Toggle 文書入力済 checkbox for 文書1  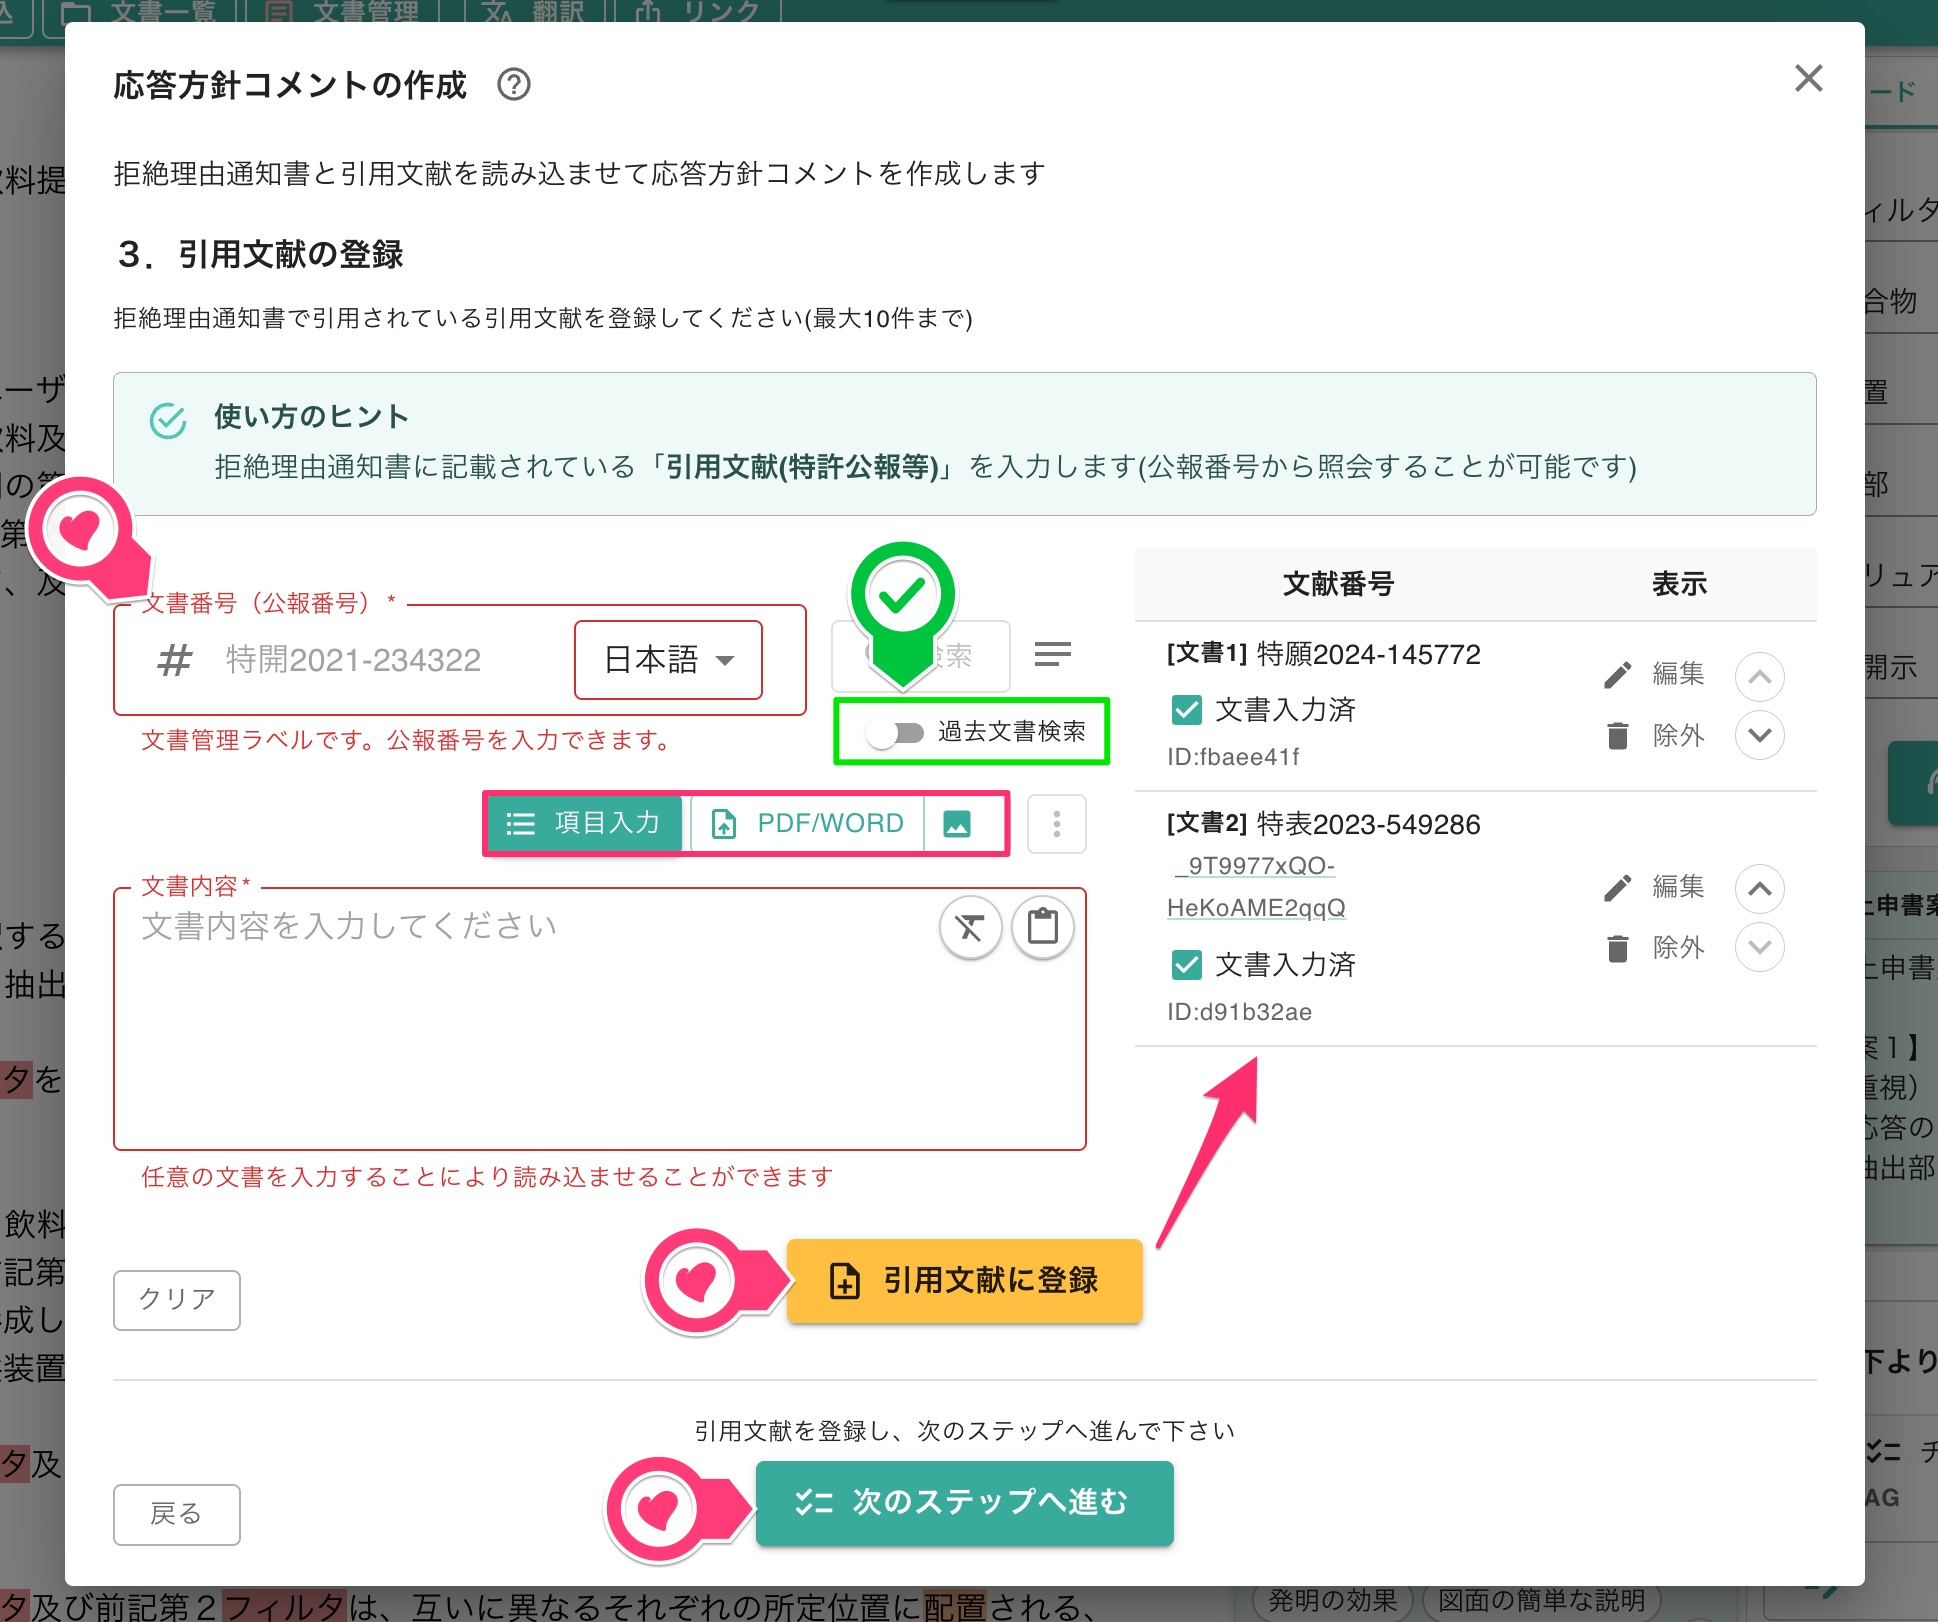point(1186,710)
